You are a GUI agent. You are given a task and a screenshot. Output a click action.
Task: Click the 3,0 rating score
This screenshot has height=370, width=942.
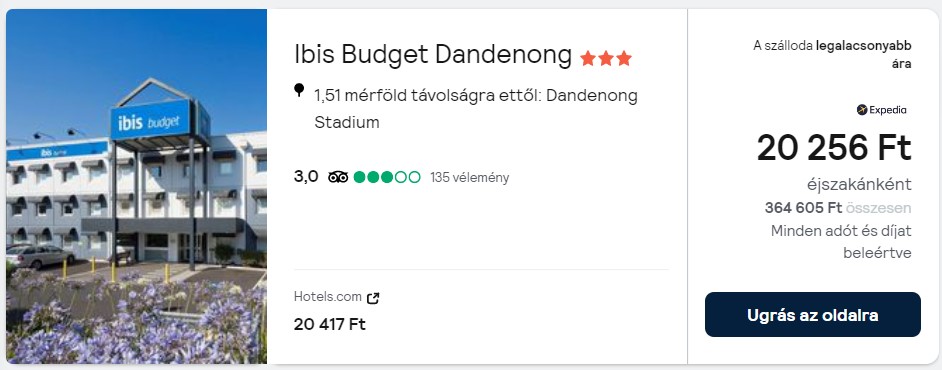tap(306, 177)
